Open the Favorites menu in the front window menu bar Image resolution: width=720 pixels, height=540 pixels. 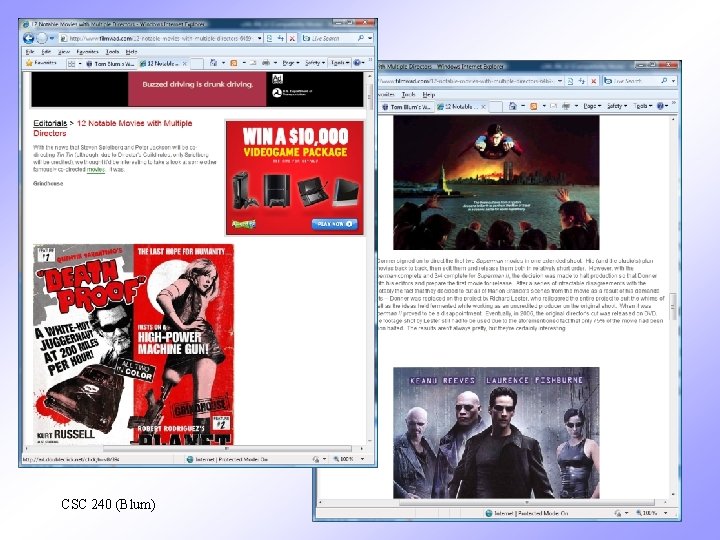[87, 52]
